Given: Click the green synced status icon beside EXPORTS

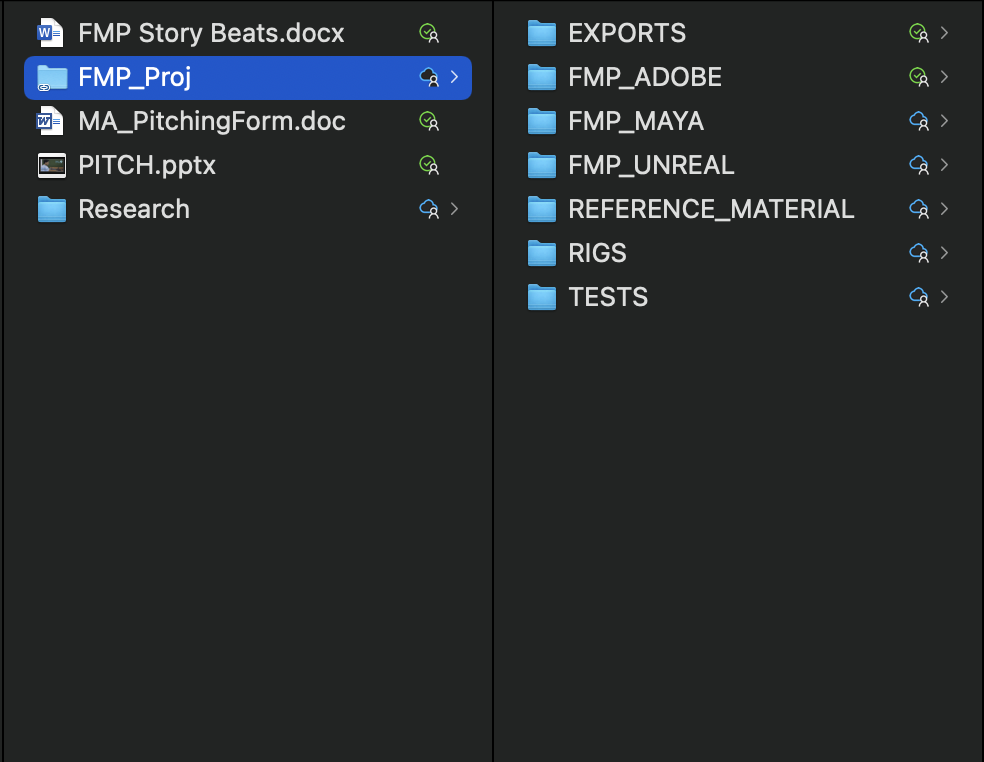Looking at the screenshot, I should [x=919, y=33].
